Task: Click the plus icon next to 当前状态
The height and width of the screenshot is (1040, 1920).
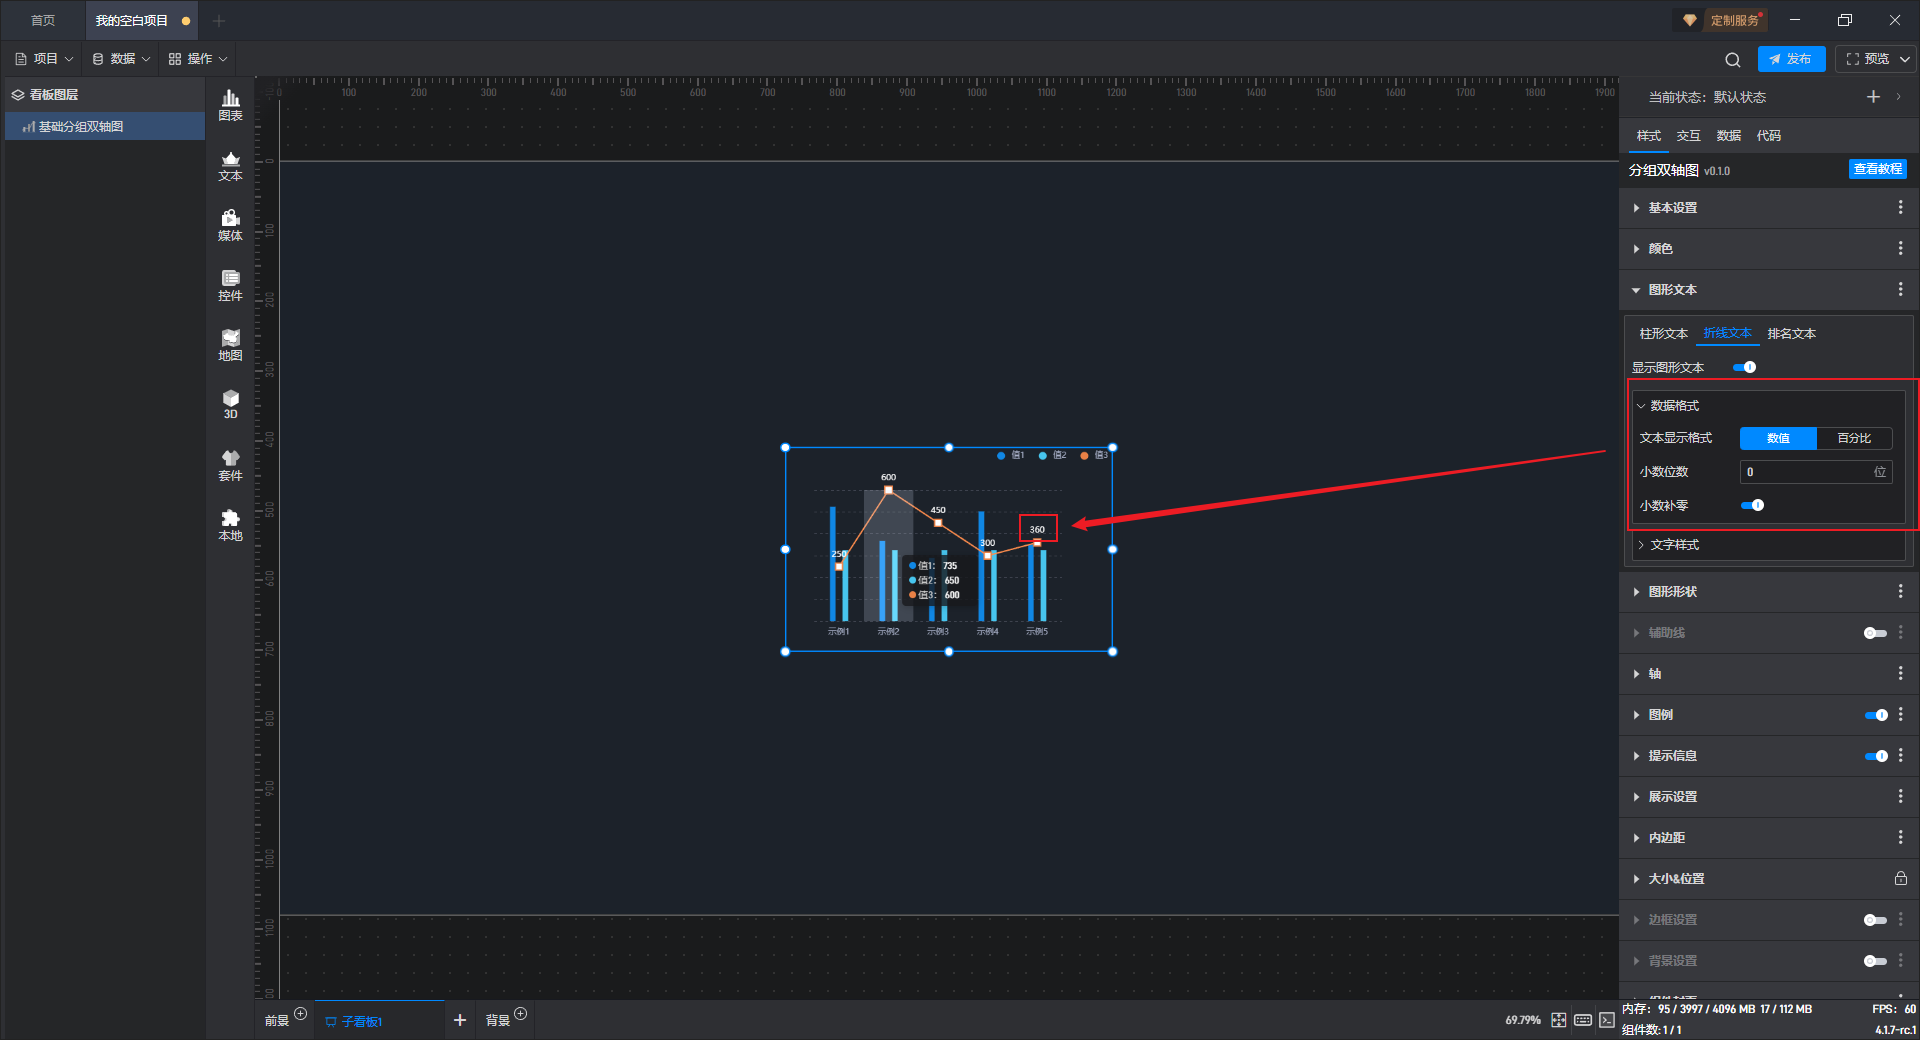Action: coord(1873,97)
